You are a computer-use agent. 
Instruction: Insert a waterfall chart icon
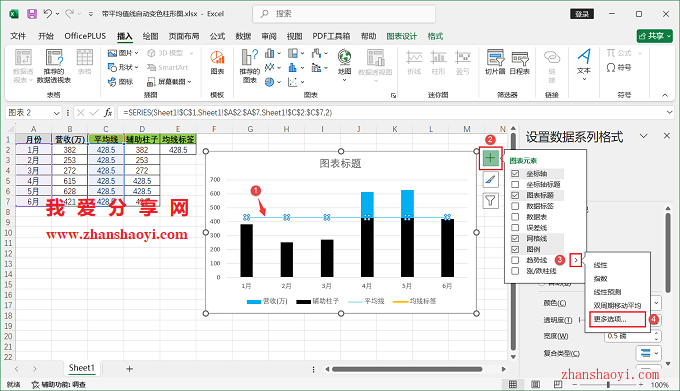tap(317, 53)
